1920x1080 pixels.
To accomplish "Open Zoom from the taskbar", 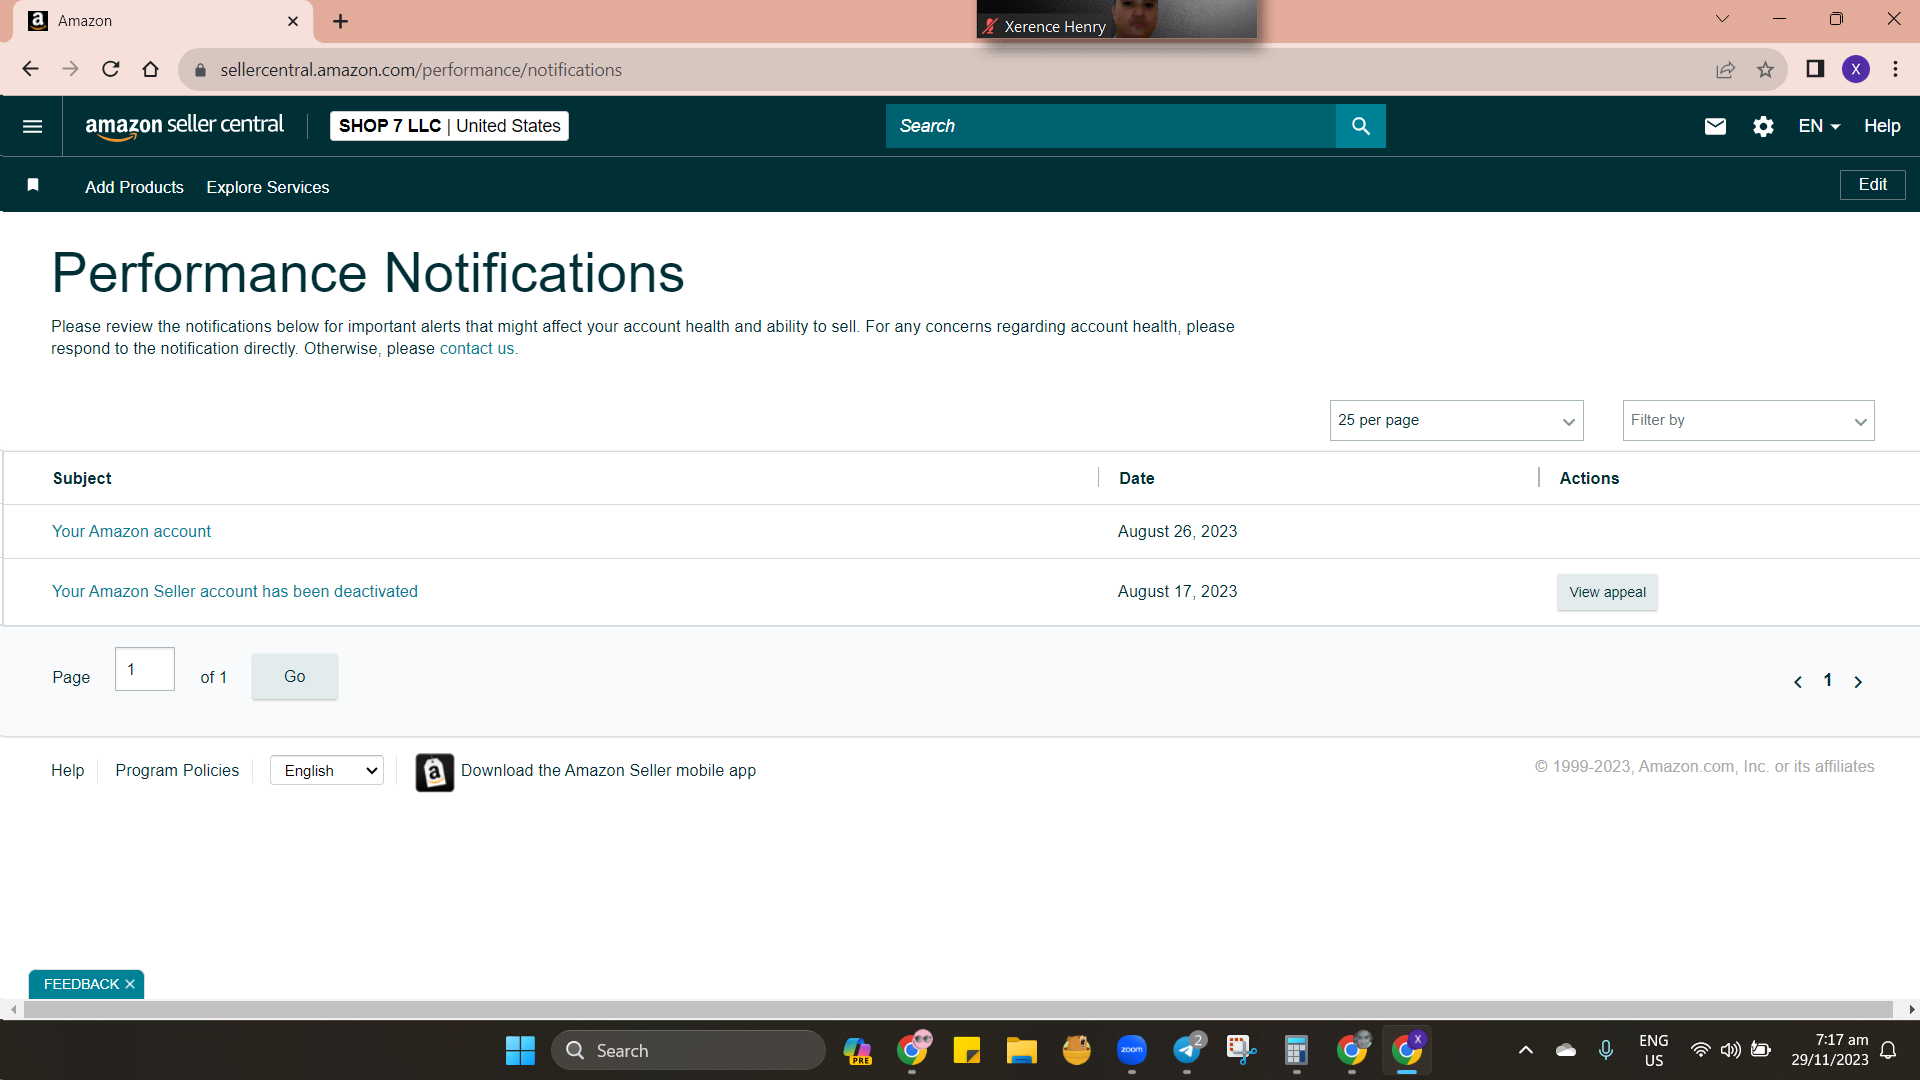I will coord(1132,1050).
